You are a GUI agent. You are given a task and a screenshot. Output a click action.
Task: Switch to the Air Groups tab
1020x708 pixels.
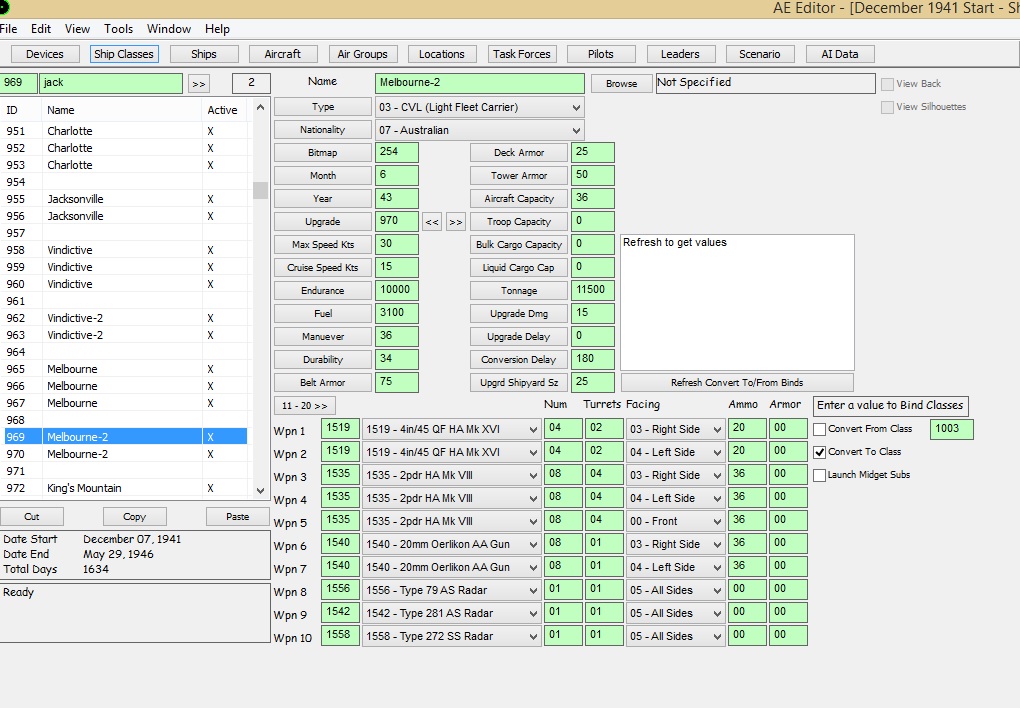pos(362,54)
